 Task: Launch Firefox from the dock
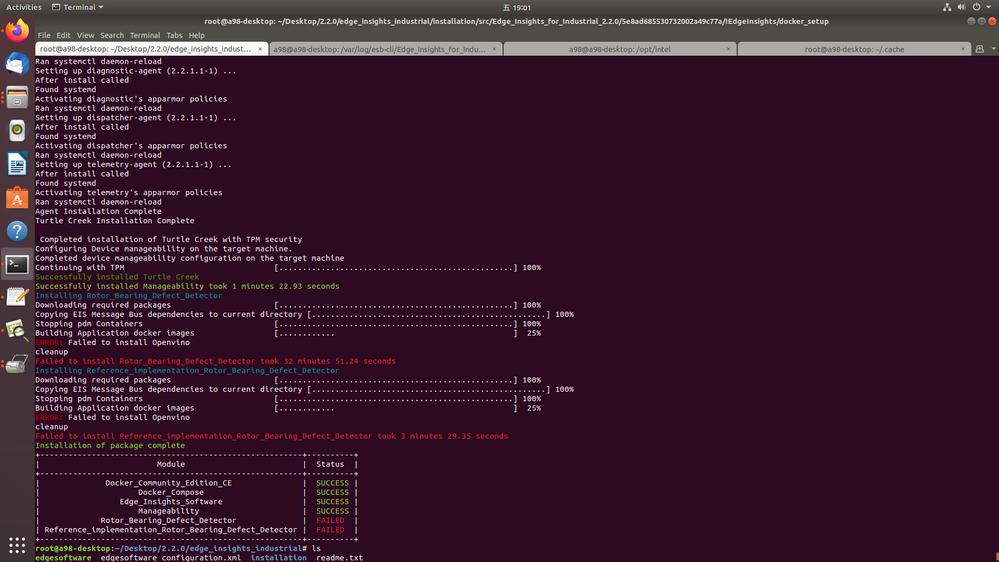(x=17, y=31)
